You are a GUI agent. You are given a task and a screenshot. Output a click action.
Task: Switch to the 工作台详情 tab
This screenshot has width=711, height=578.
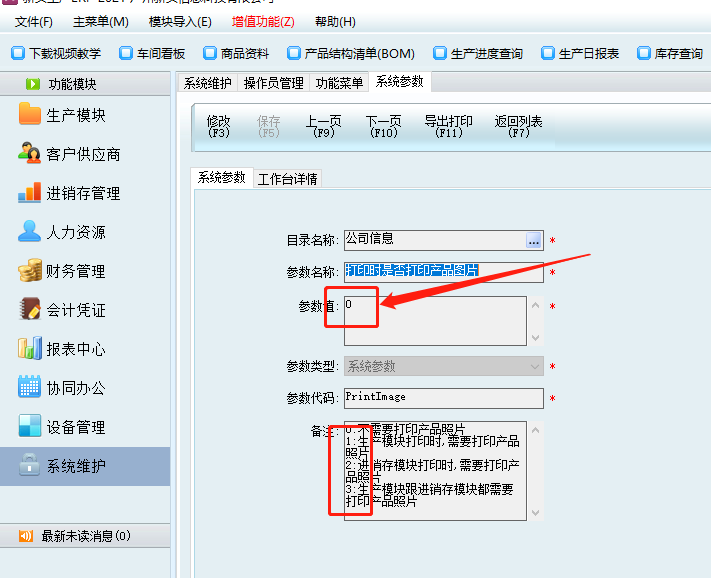287,180
